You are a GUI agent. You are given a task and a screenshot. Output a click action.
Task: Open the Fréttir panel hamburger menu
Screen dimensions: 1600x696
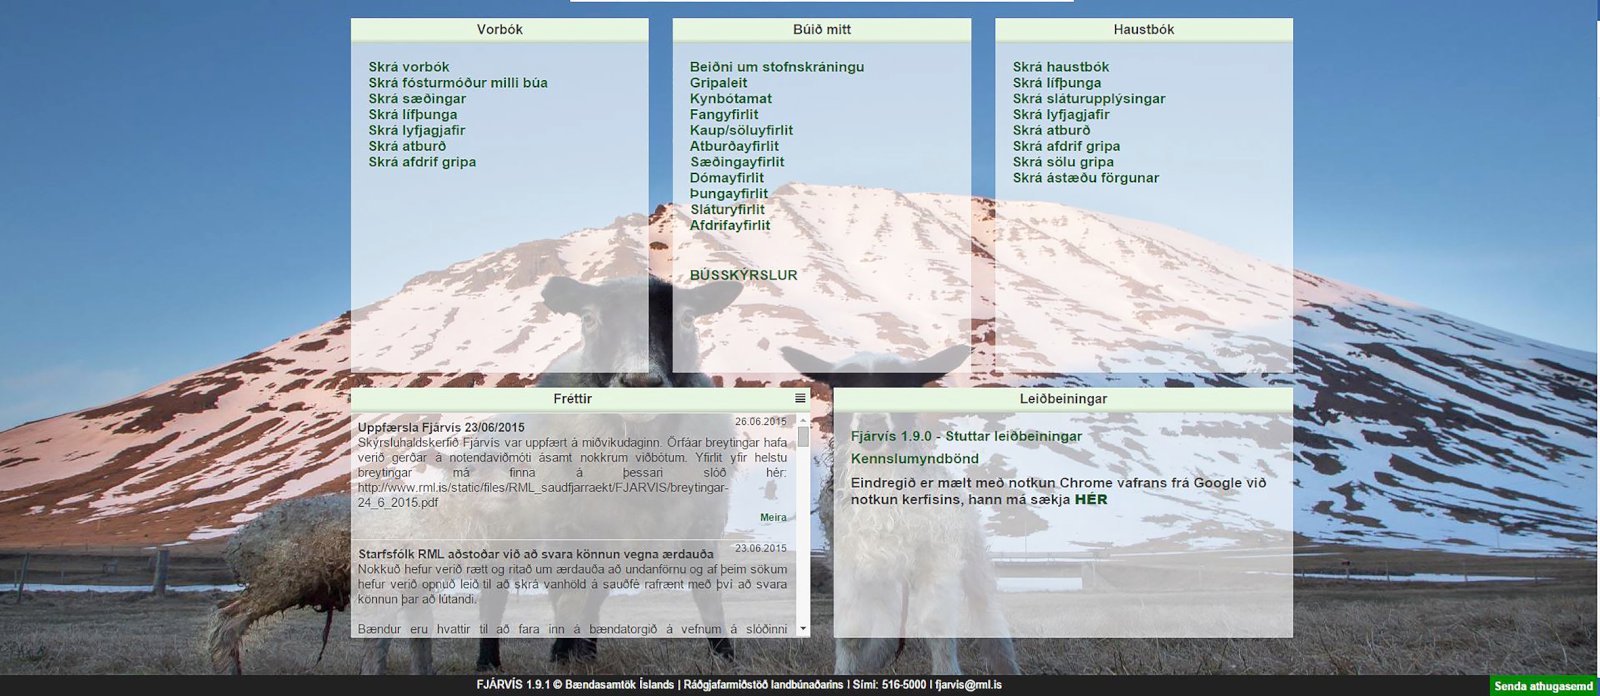800,399
